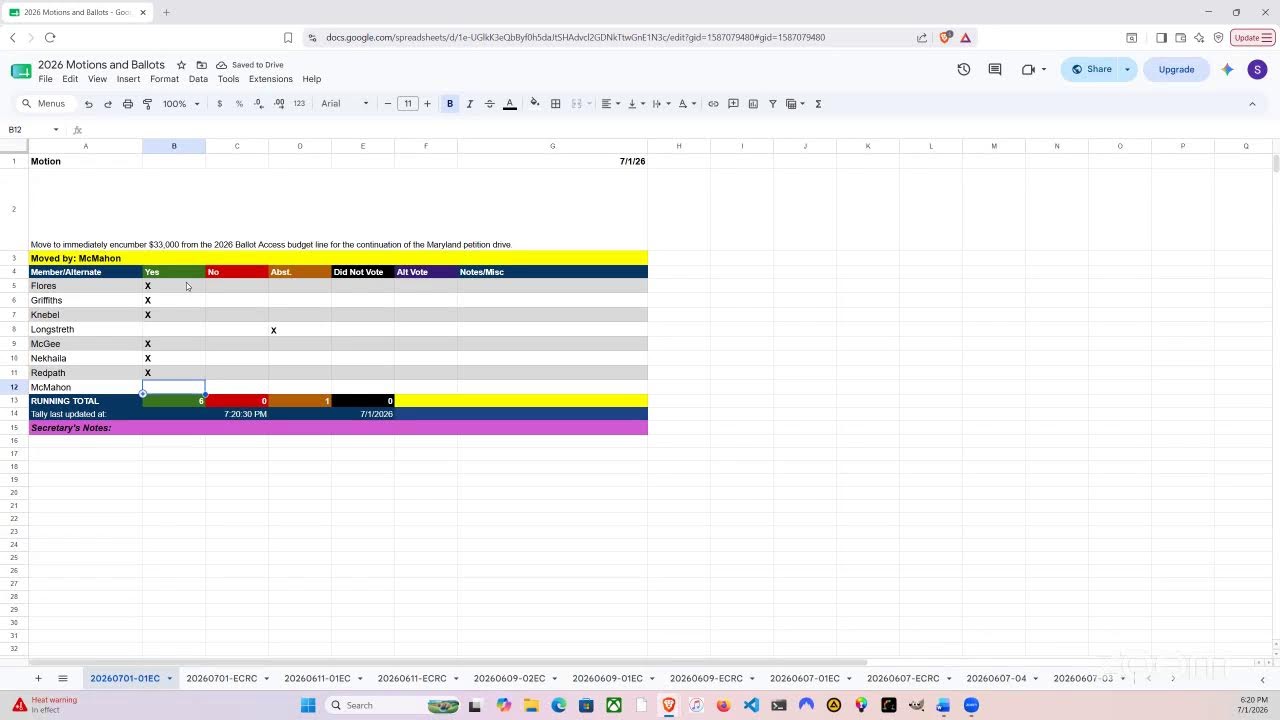Open text color picker
Screen dimensions: 1280x720
[509, 104]
